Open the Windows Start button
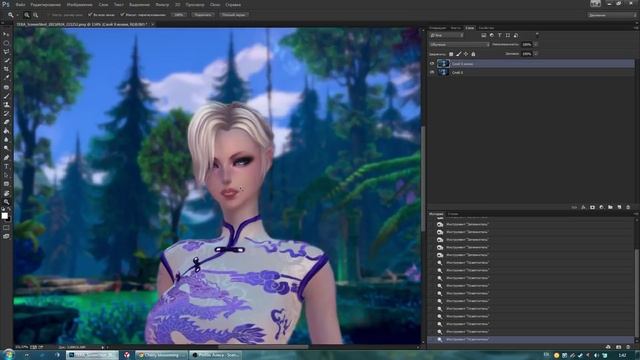This screenshot has width=640, height=360. click(8, 354)
